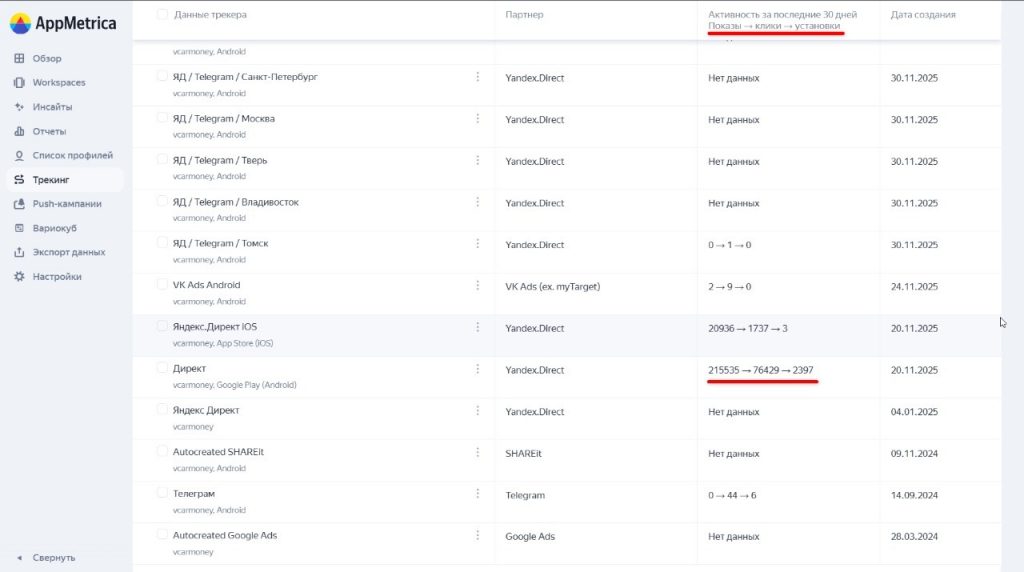Image resolution: width=1024 pixels, height=572 pixels.
Task: Open the Workspaces icon in sidebar
Action: (19, 82)
